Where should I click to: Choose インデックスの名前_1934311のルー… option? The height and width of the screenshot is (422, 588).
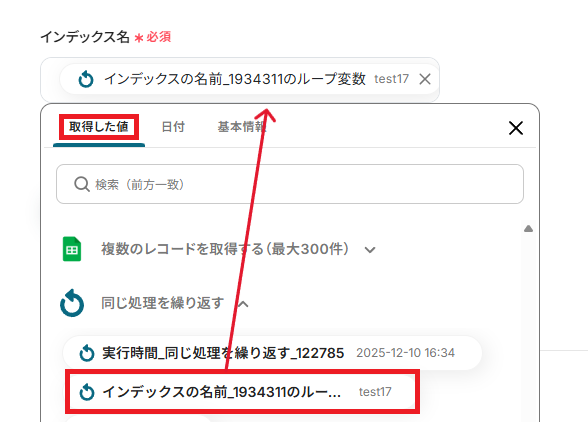pyautogui.click(x=242, y=392)
